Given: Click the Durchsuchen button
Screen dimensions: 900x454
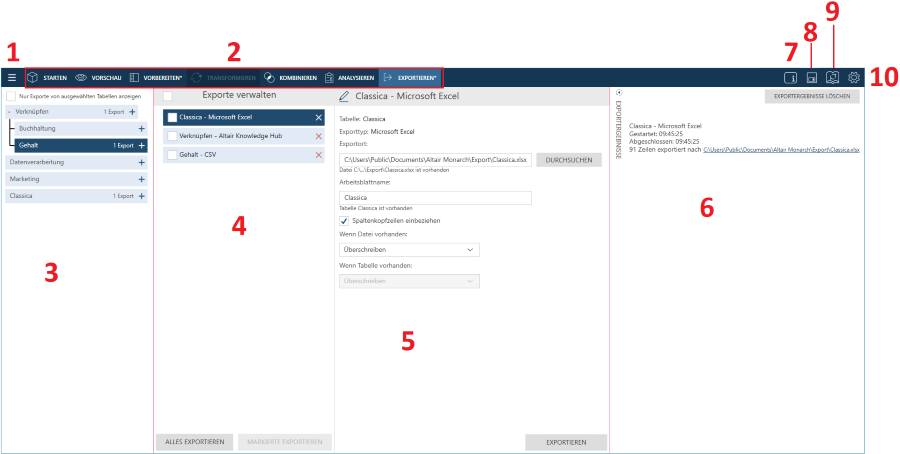Looking at the screenshot, I should point(569,160).
